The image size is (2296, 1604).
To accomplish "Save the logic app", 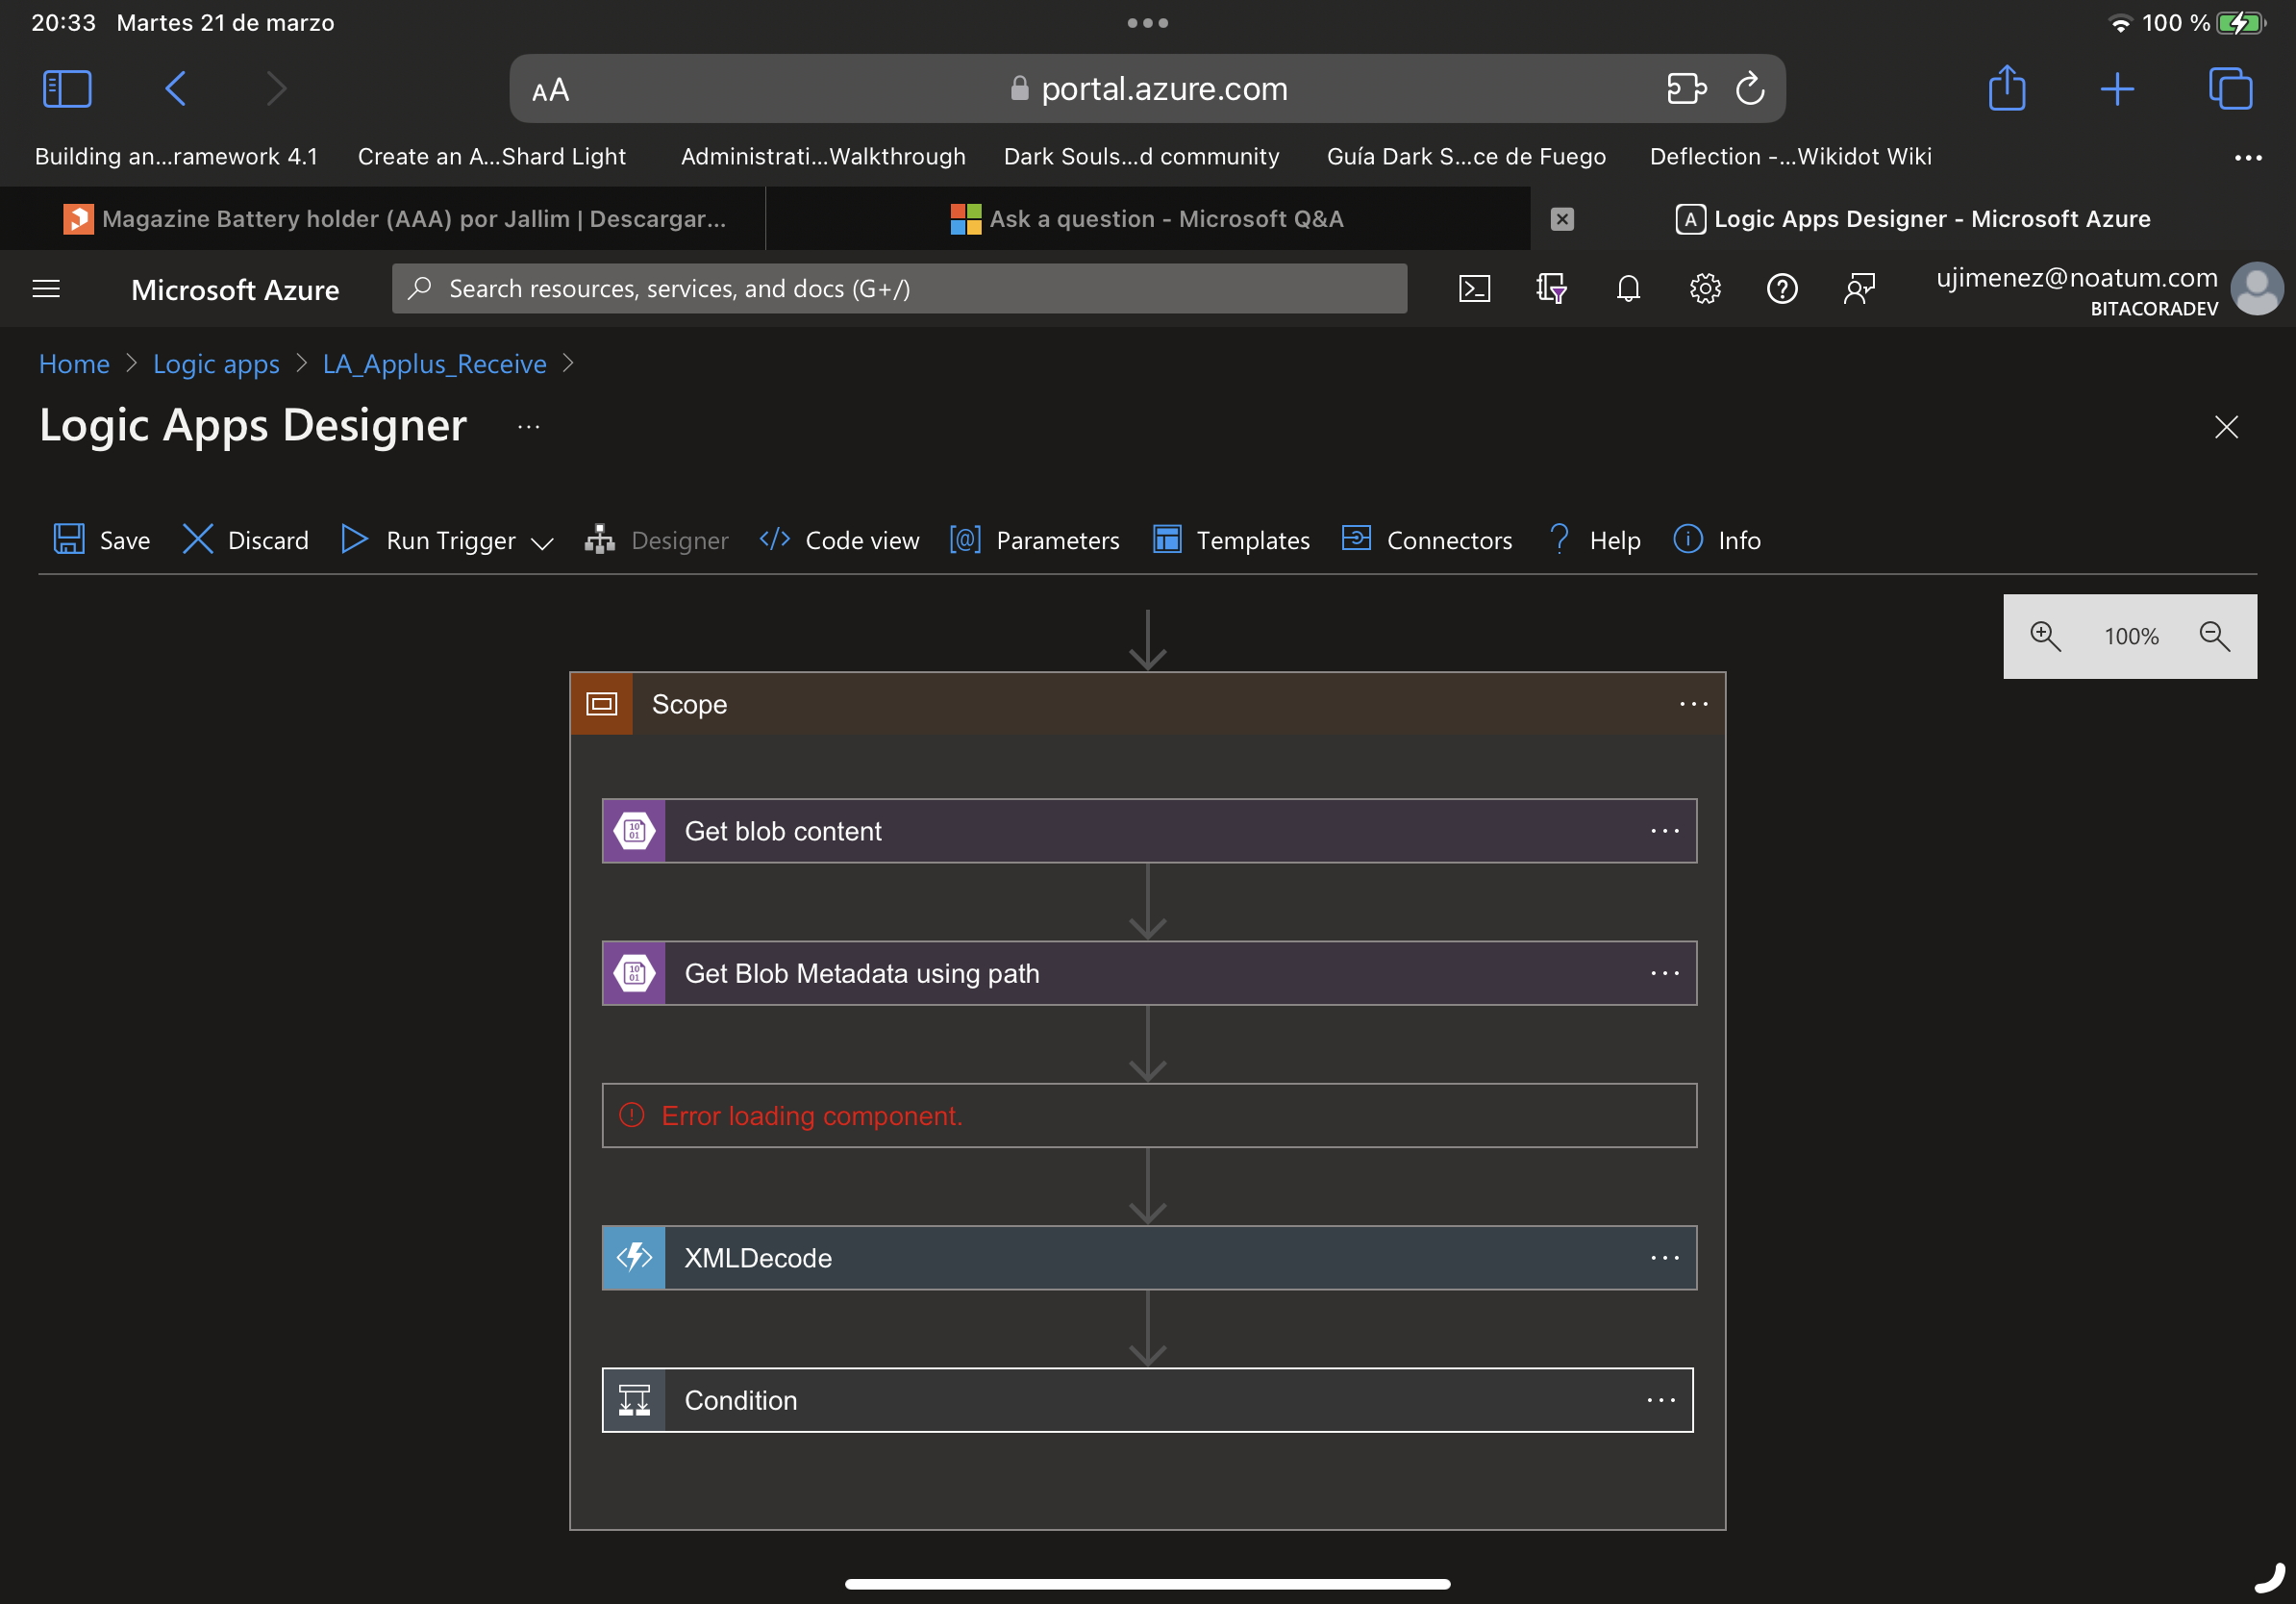I will point(101,540).
